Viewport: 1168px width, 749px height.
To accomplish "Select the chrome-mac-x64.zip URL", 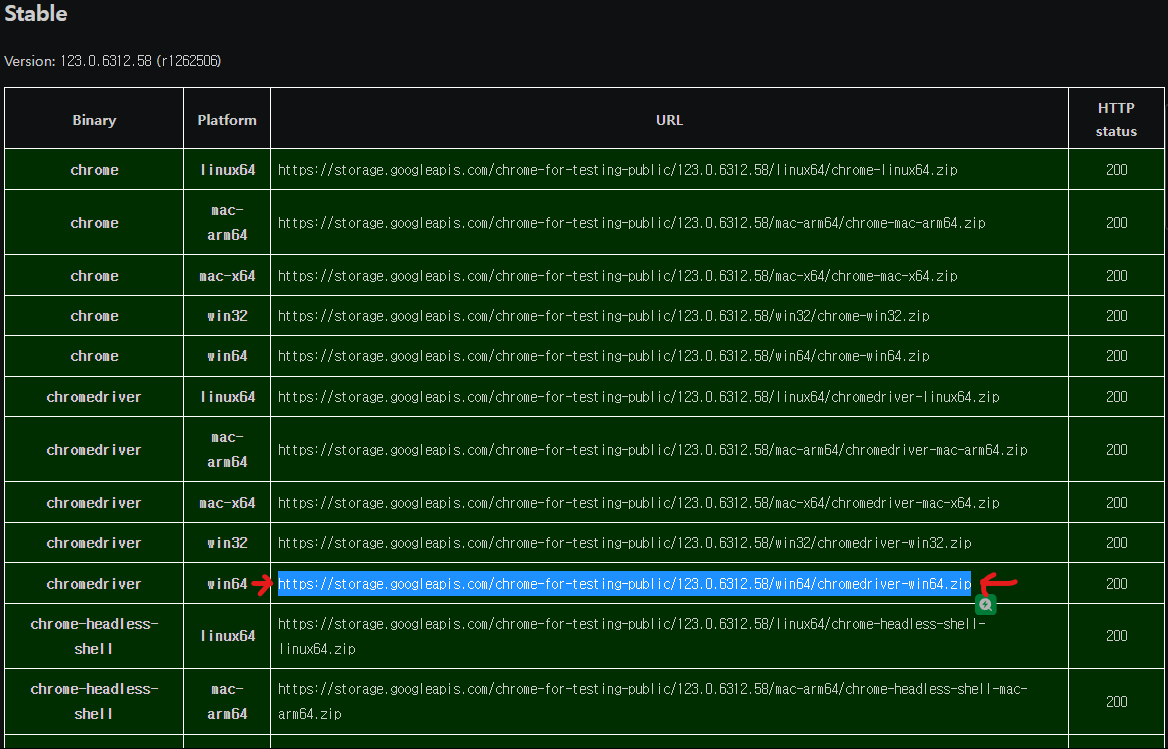I will click(x=618, y=275).
